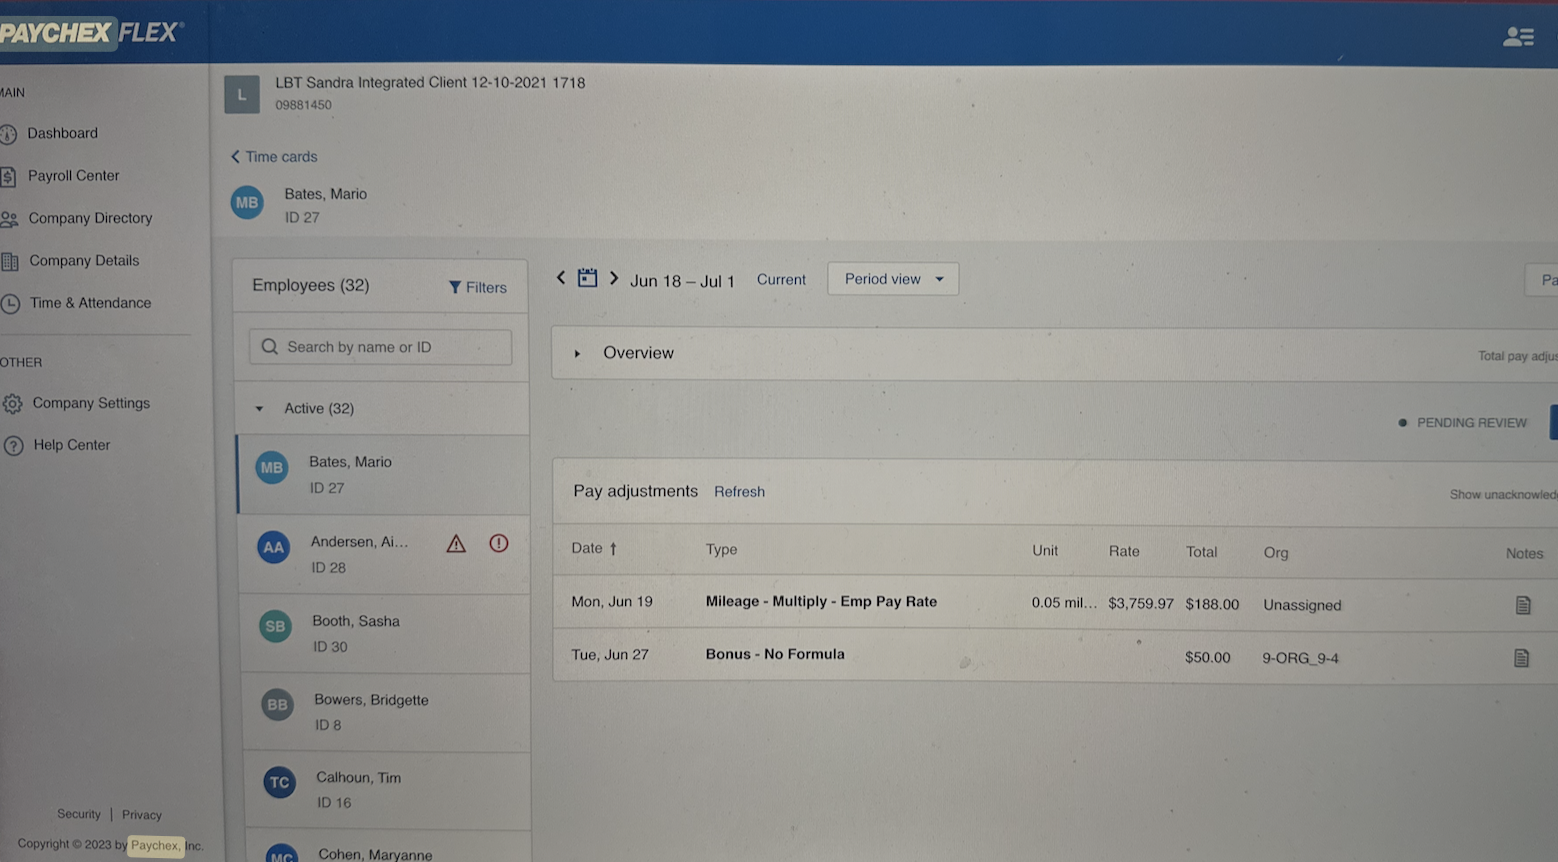This screenshot has width=1558, height=862.
Task: Click the BB avatar for Bowers
Action: pyautogui.click(x=277, y=705)
